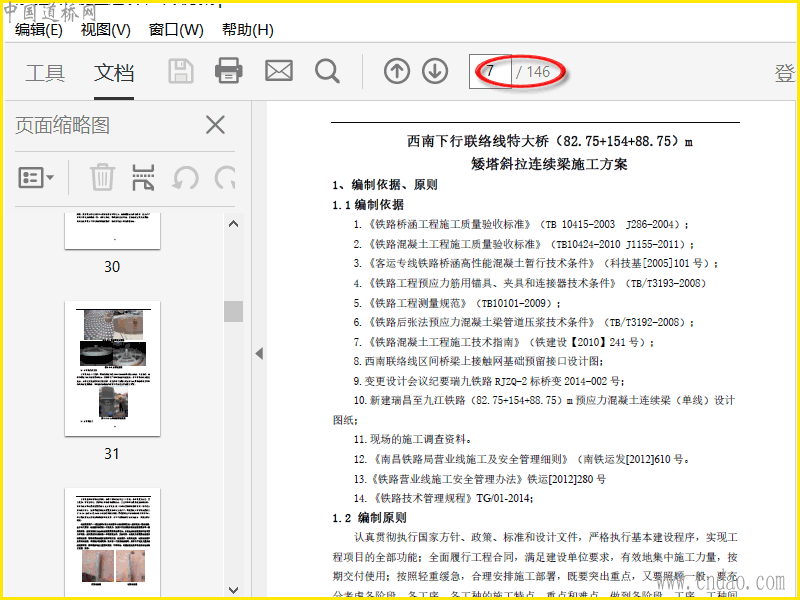Image resolution: width=800 pixels, height=600 pixels.
Task: Select the page 31 thumbnail
Action: pyautogui.click(x=112, y=368)
